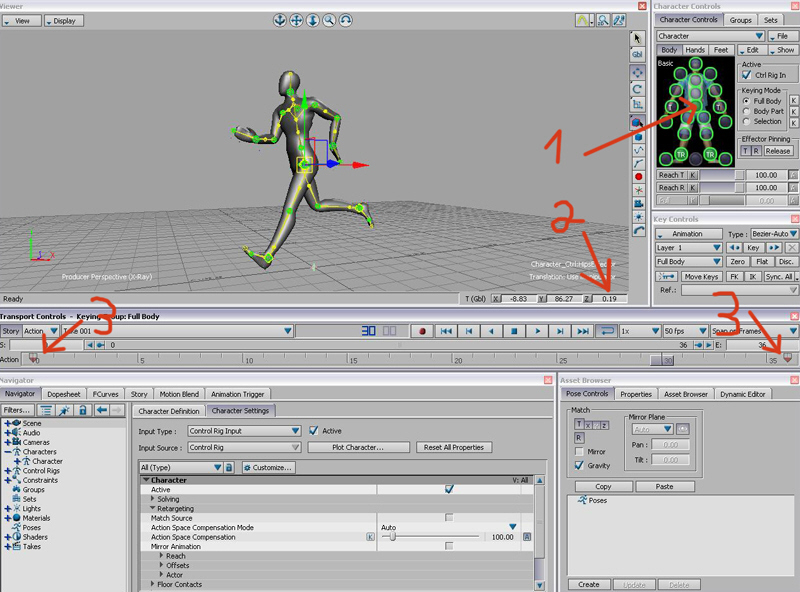The width and height of the screenshot is (800, 592).
Task: Open the Input Type dropdown
Action: point(245,431)
